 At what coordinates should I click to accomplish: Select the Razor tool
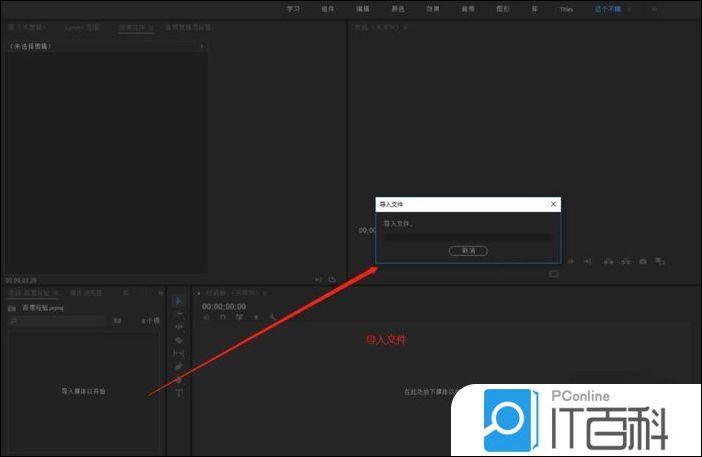(179, 340)
